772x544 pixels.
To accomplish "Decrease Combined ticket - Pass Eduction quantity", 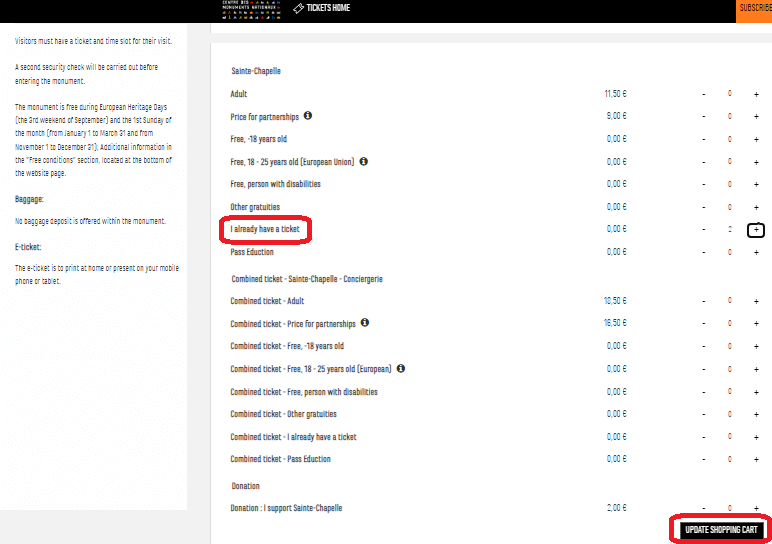I will 704,459.
